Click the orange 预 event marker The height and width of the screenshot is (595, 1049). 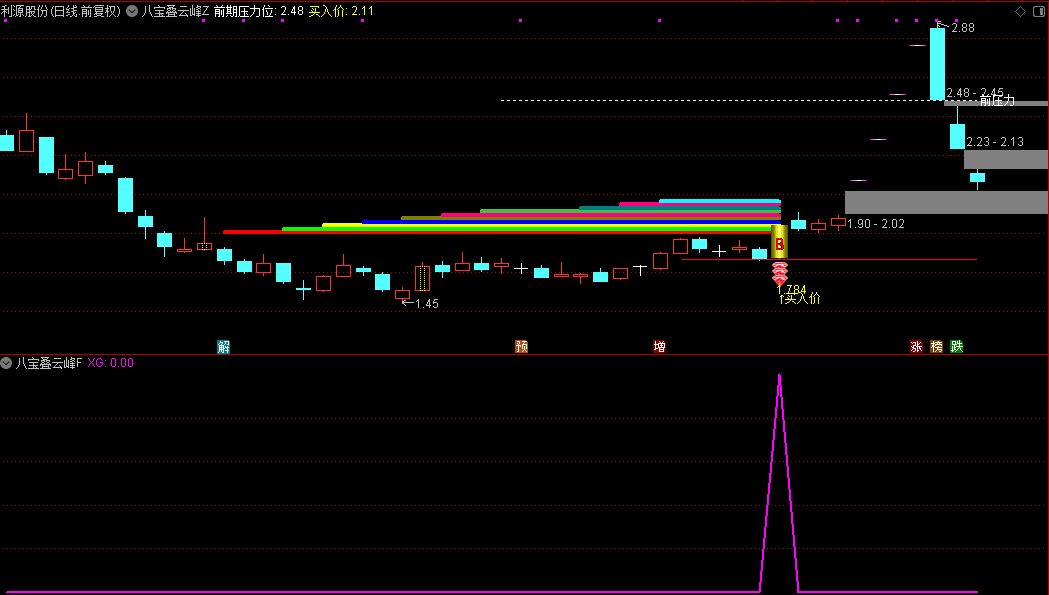(x=522, y=347)
